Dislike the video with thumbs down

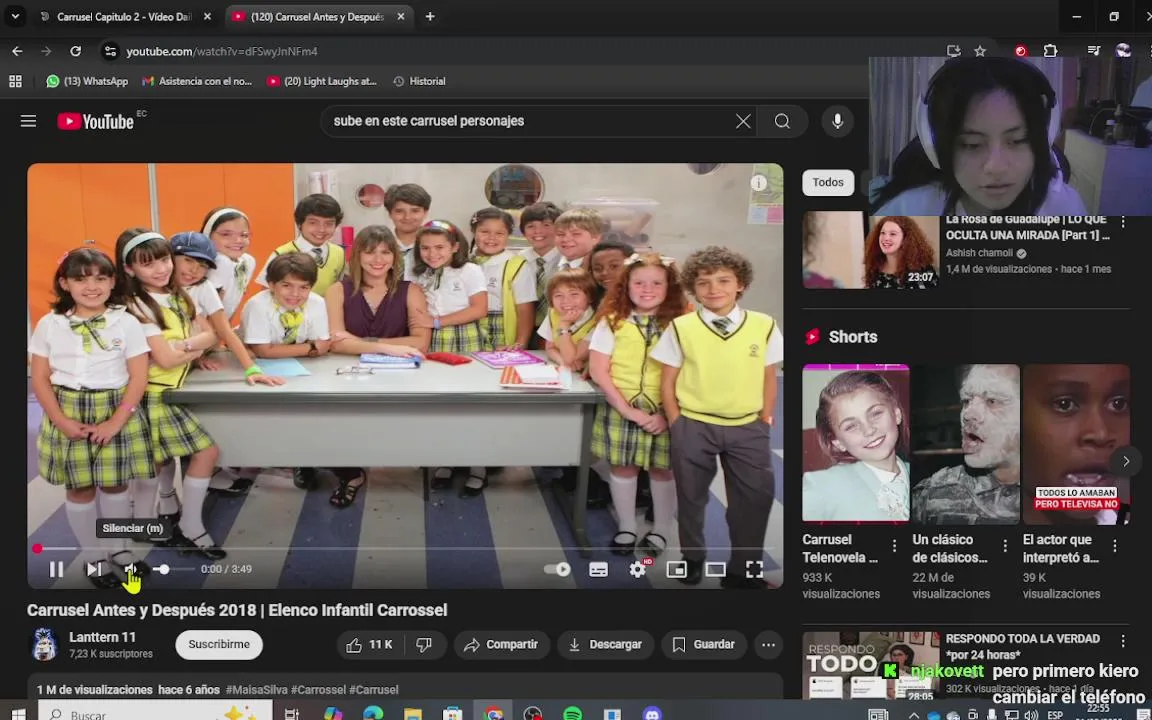click(424, 644)
